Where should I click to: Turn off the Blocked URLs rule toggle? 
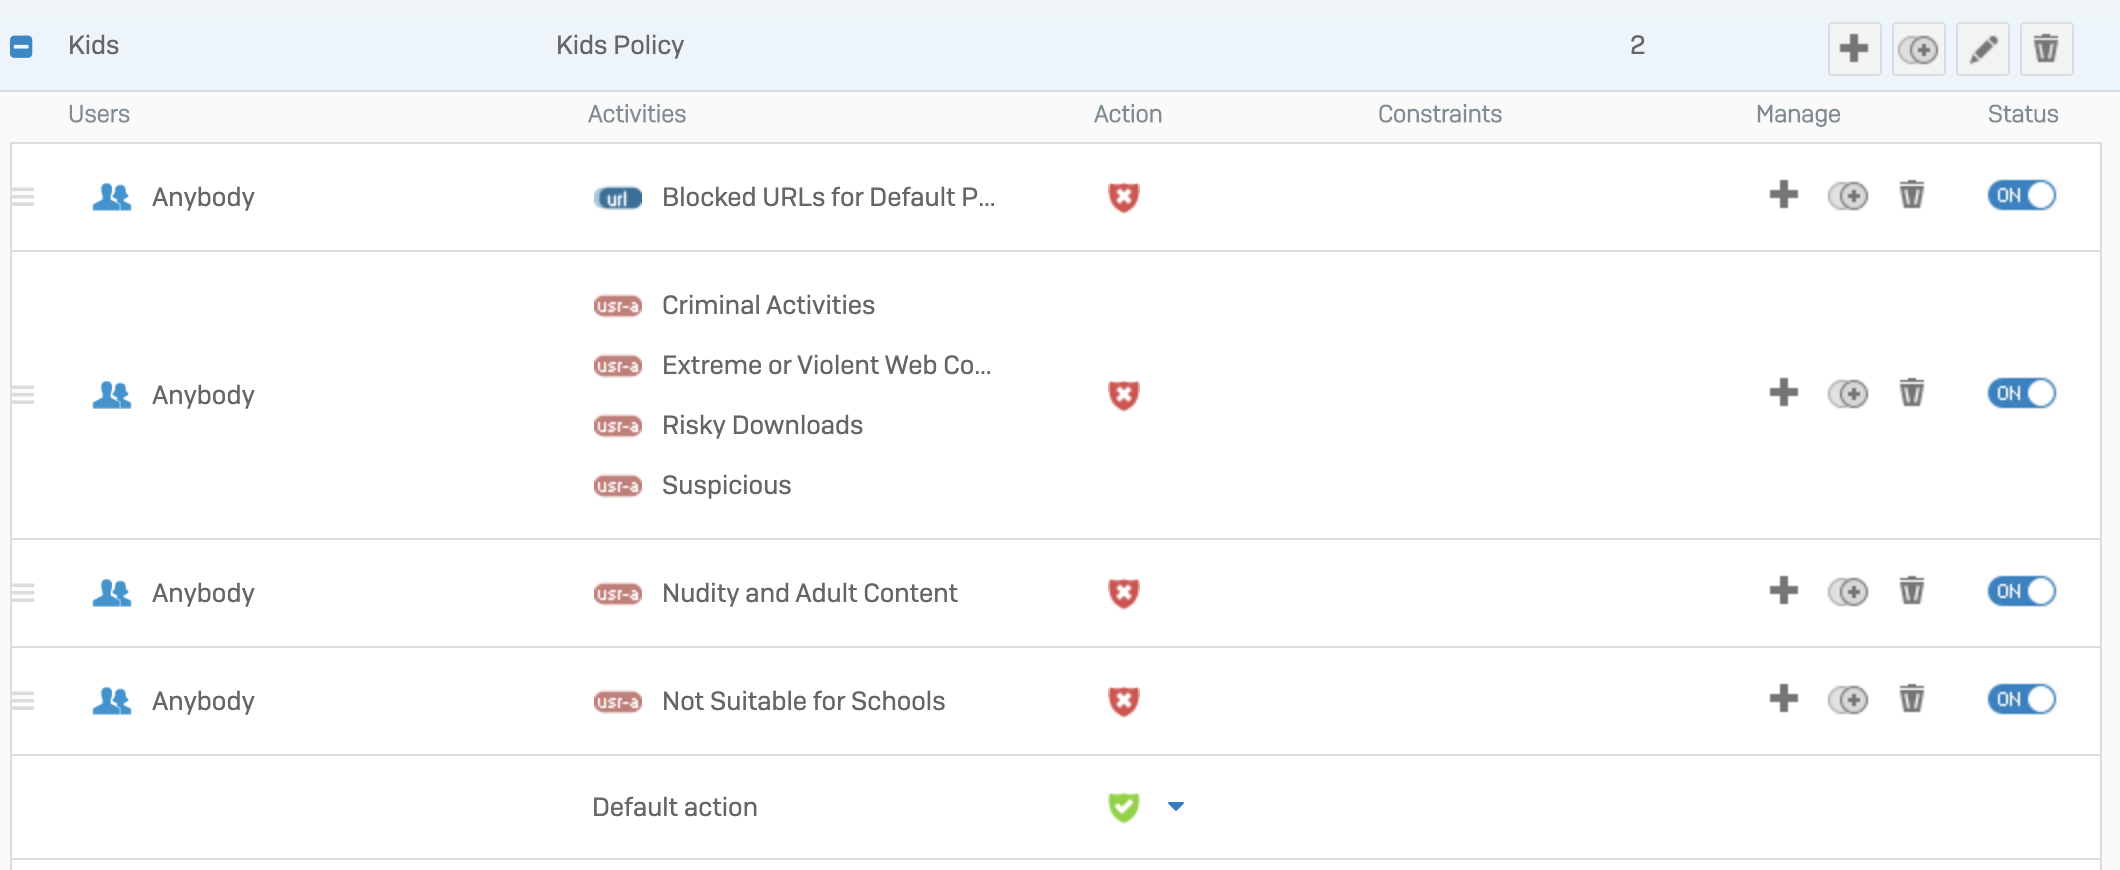point(2021,195)
